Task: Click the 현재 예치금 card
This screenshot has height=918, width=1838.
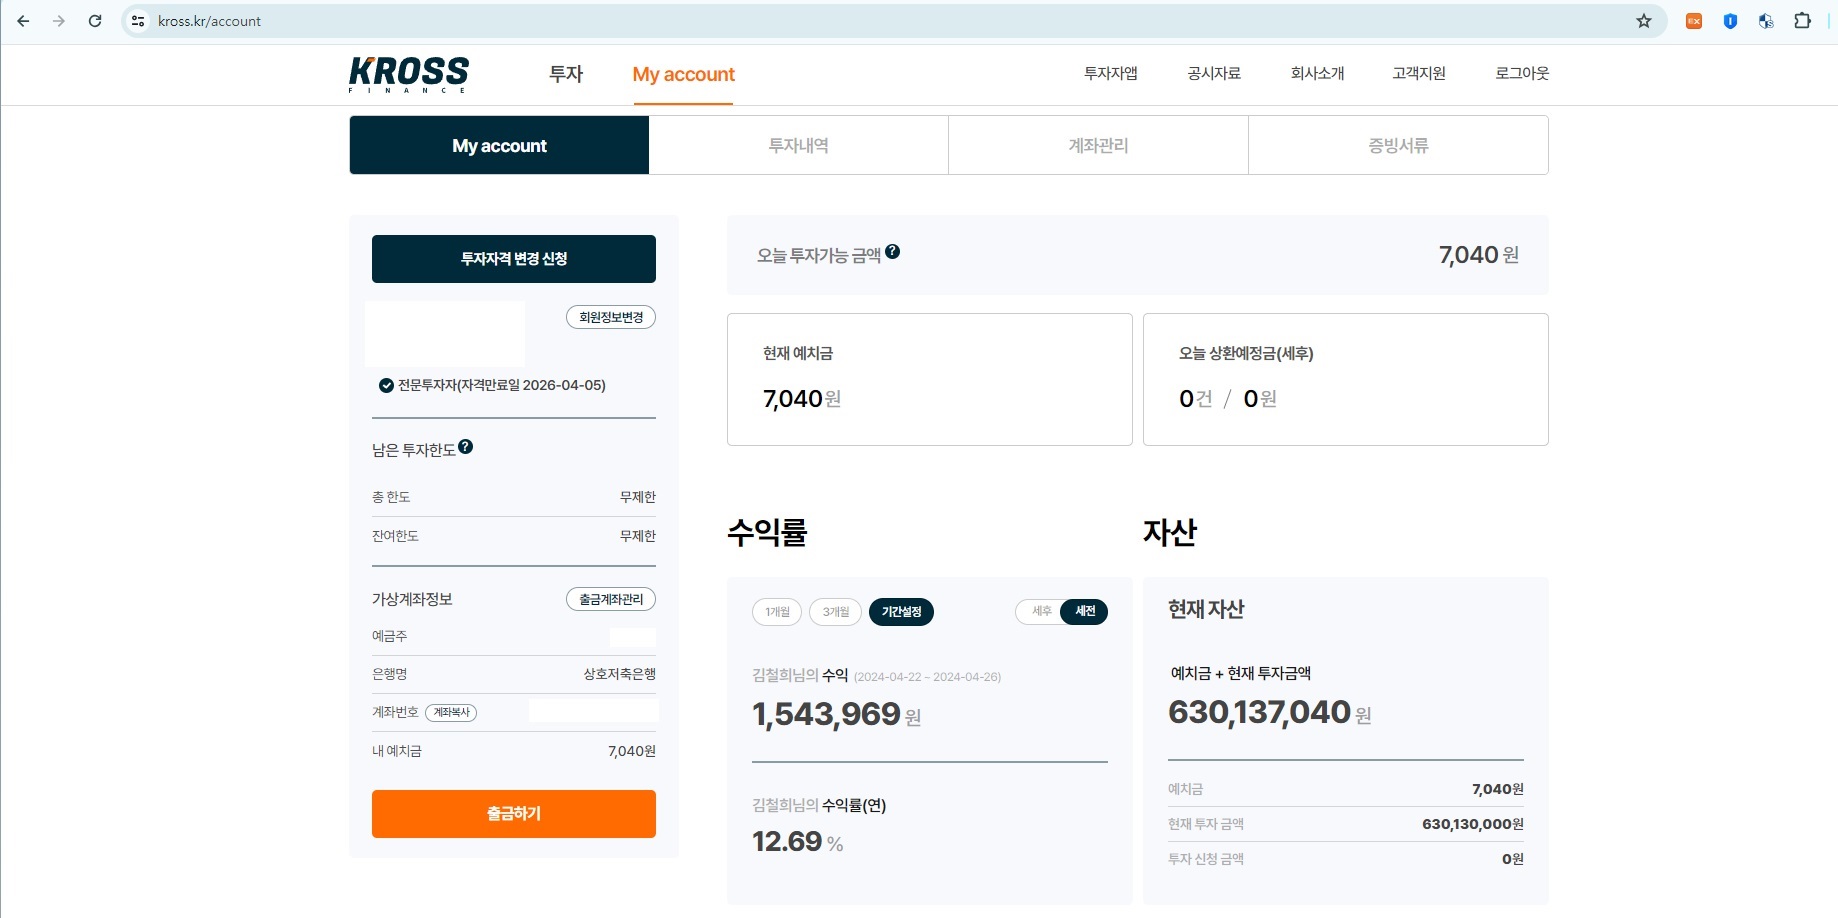Action: [930, 379]
